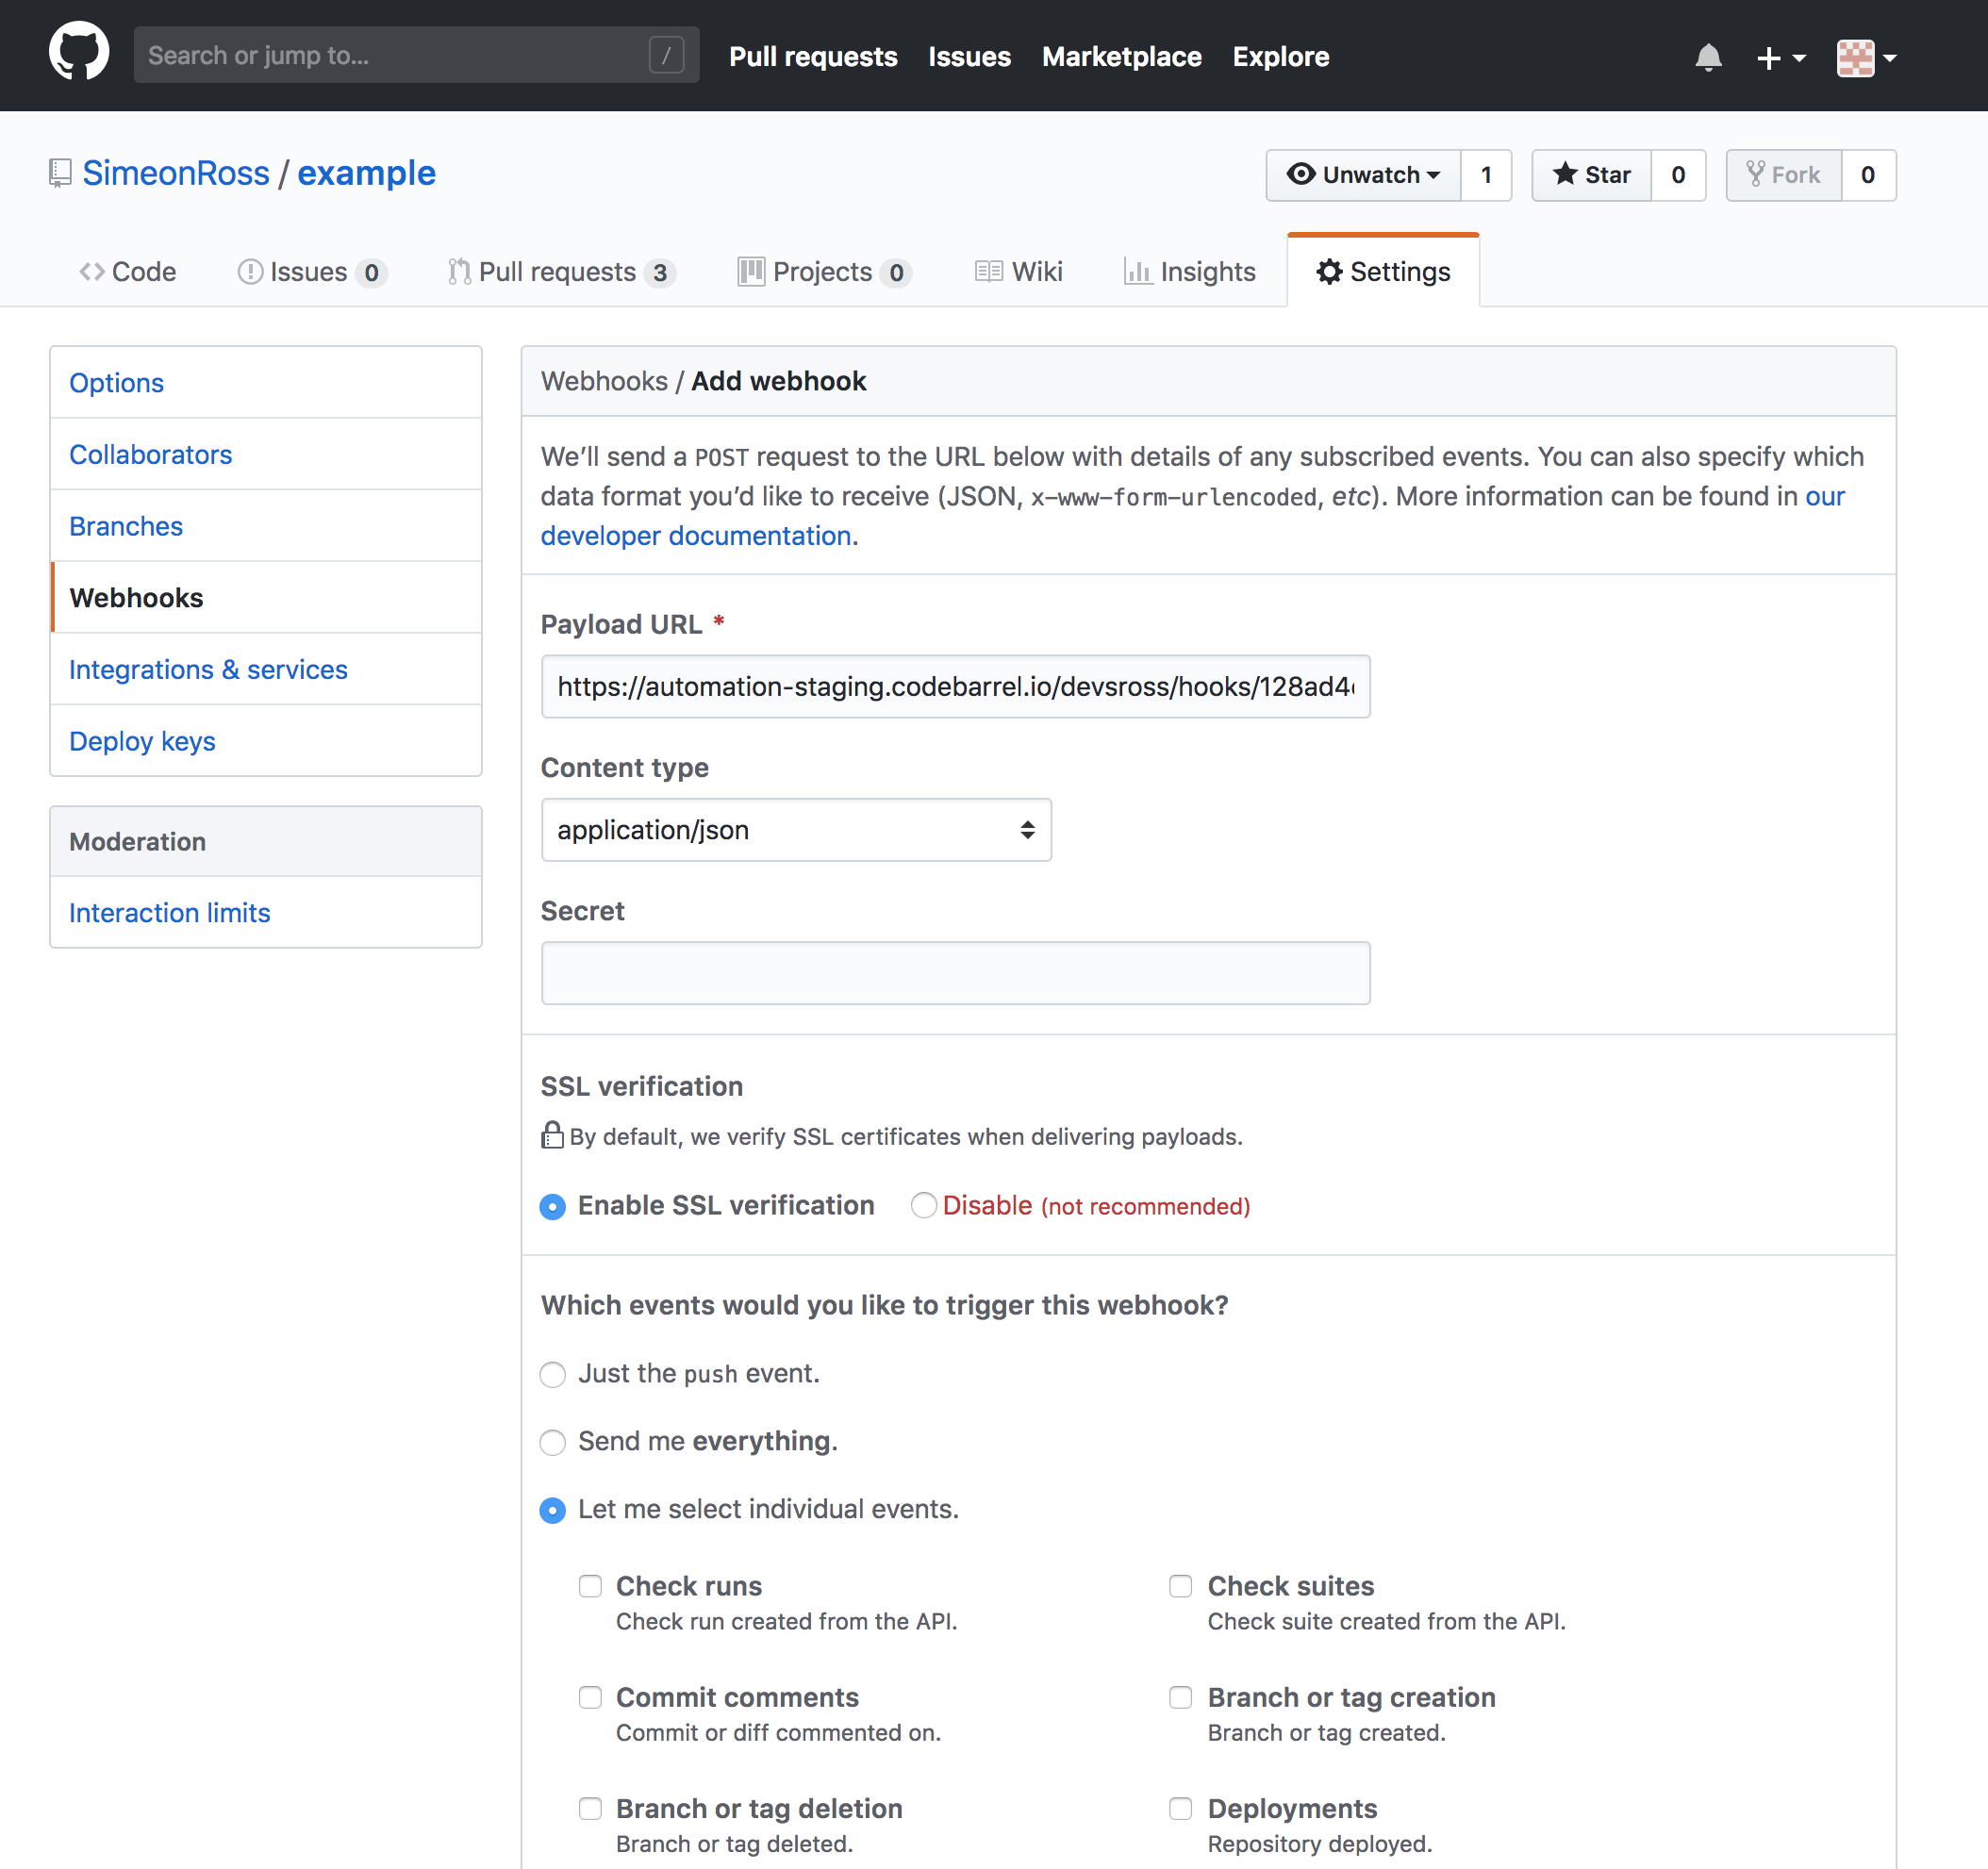This screenshot has width=1988, height=1869.
Task: Enable the Check runs checkbox
Action: tap(590, 1586)
